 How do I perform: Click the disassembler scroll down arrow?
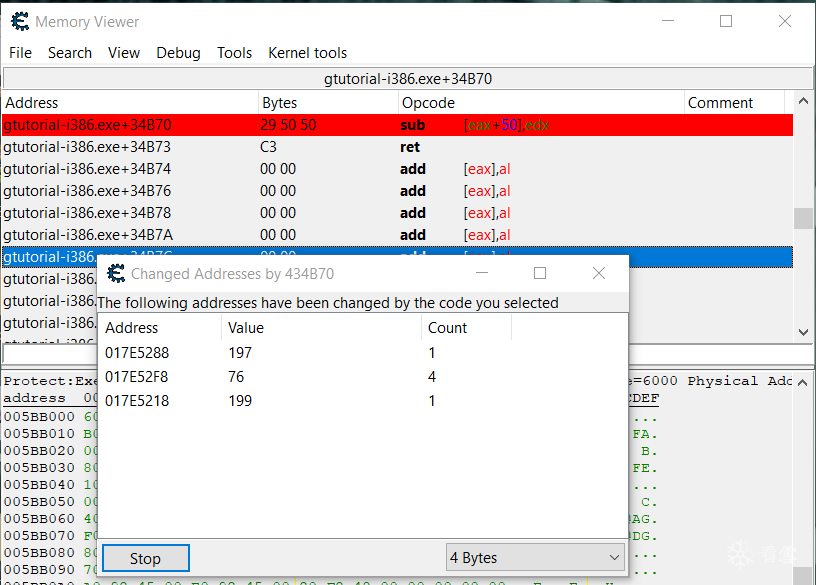(x=804, y=332)
